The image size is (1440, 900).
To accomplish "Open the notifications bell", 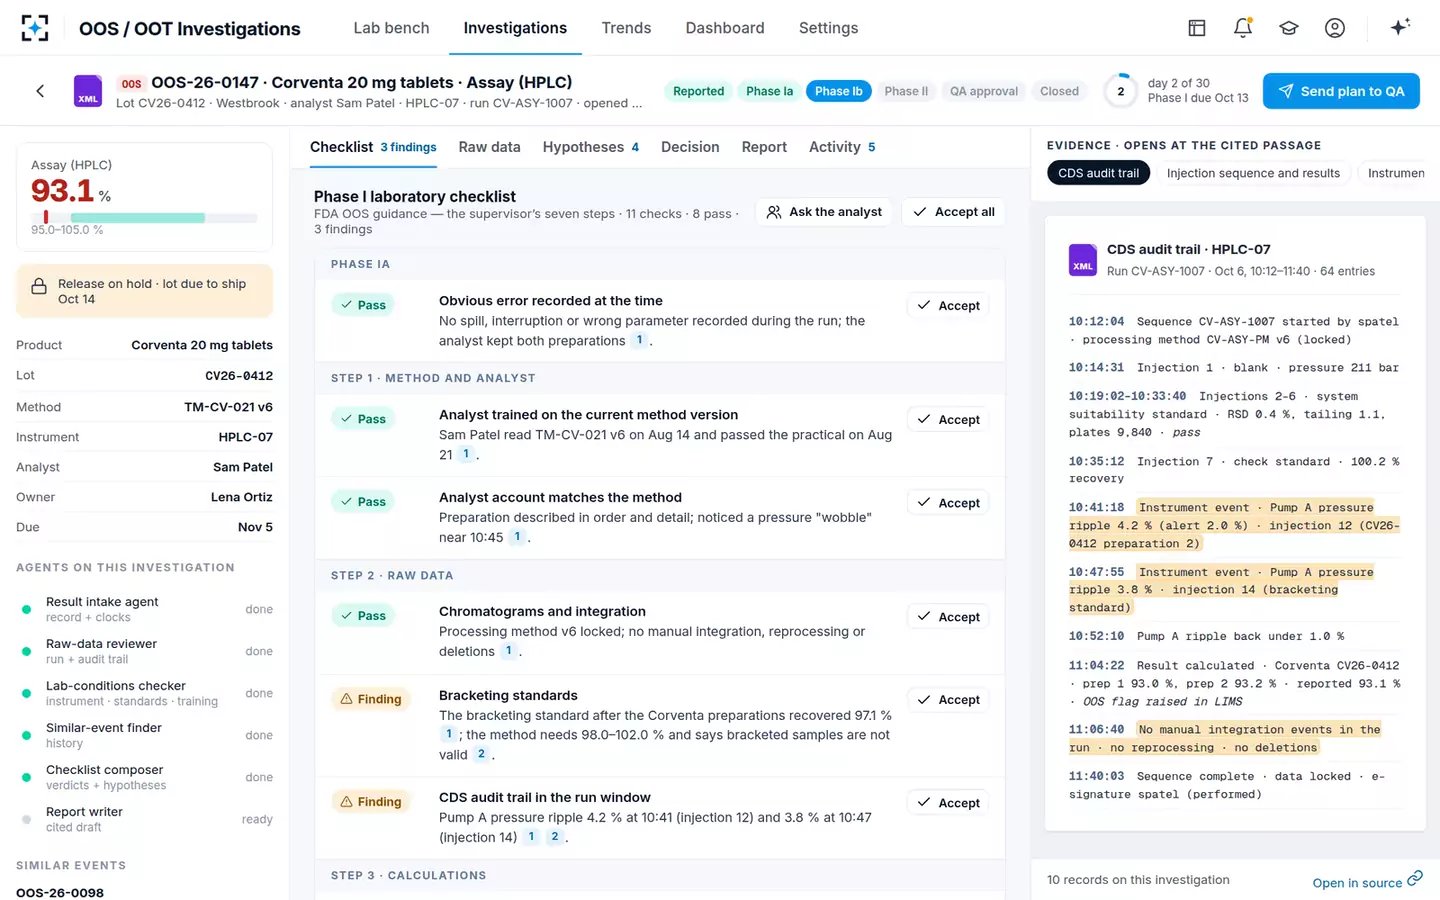I will pyautogui.click(x=1243, y=28).
